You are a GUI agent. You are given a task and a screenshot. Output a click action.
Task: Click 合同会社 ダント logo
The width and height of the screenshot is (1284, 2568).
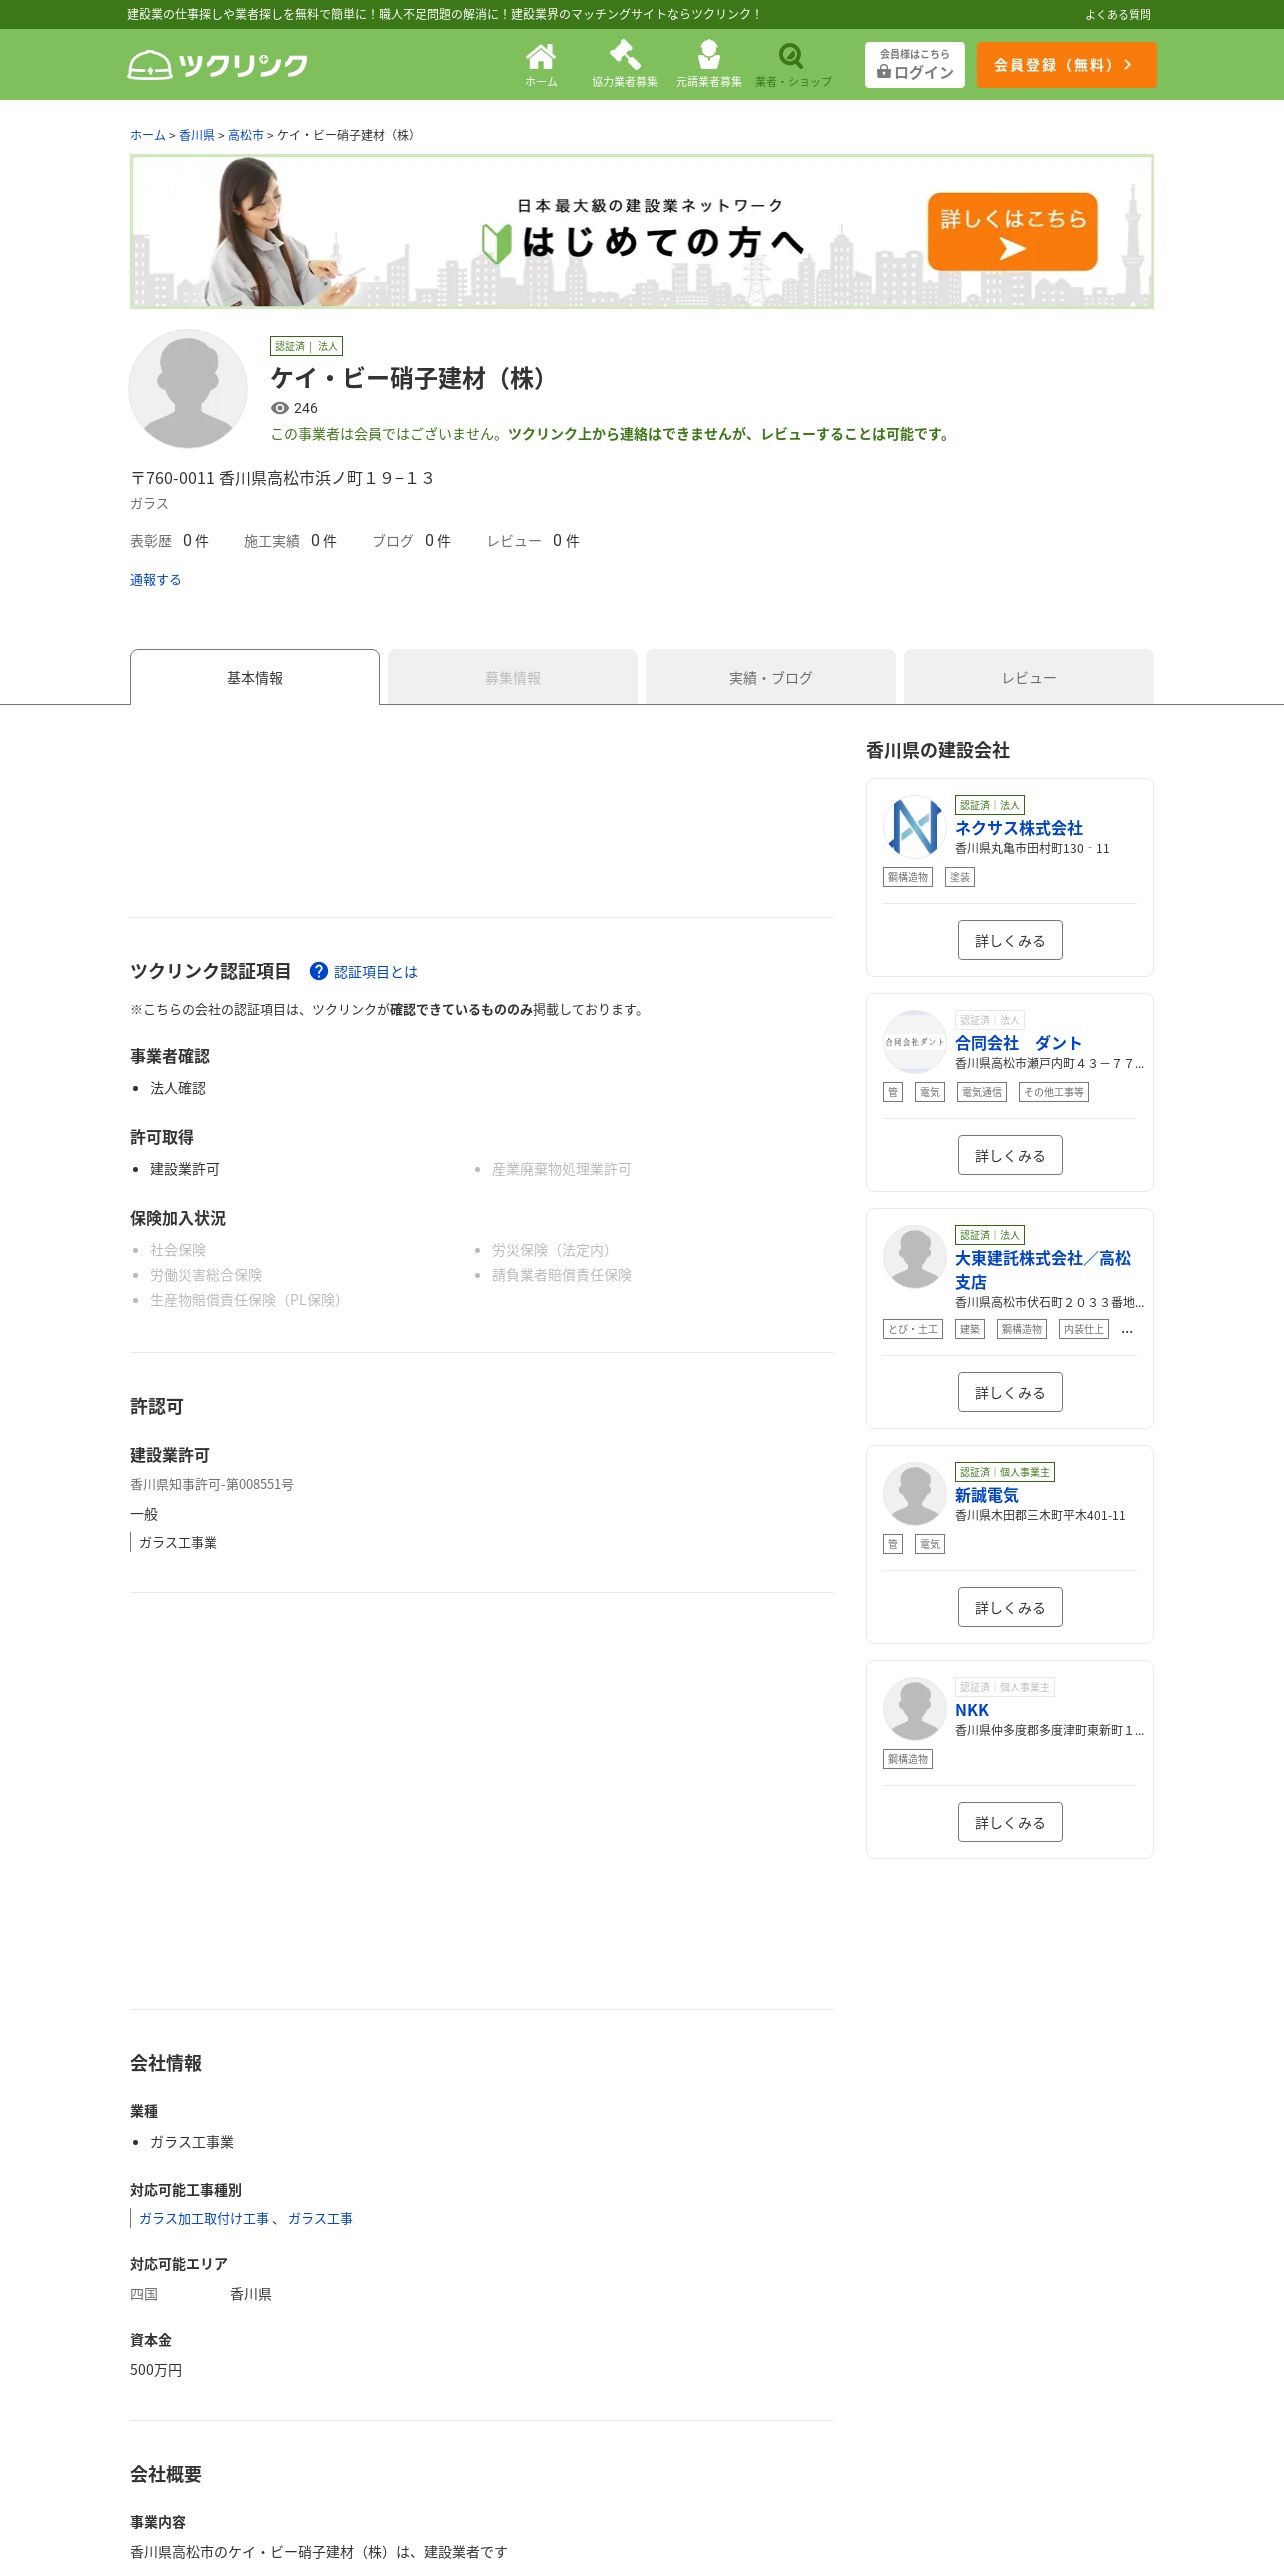click(915, 1042)
